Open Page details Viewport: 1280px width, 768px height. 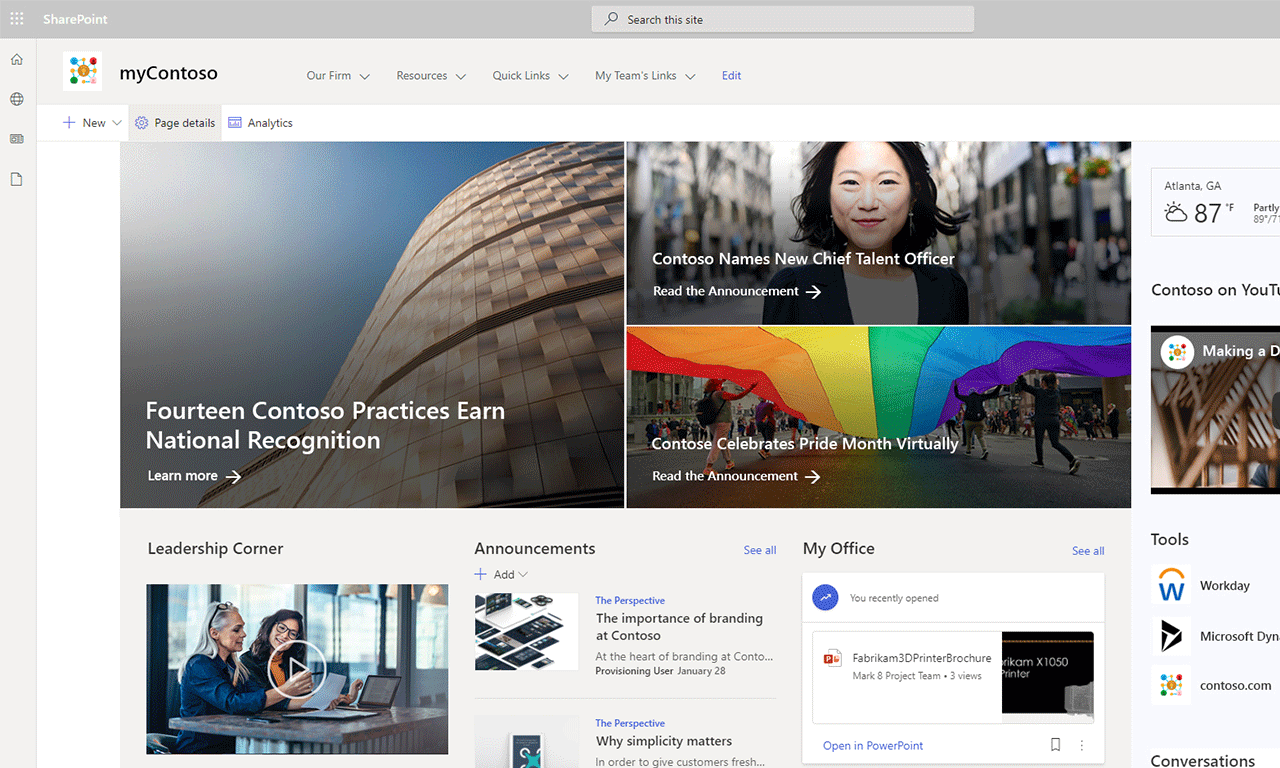coord(176,123)
